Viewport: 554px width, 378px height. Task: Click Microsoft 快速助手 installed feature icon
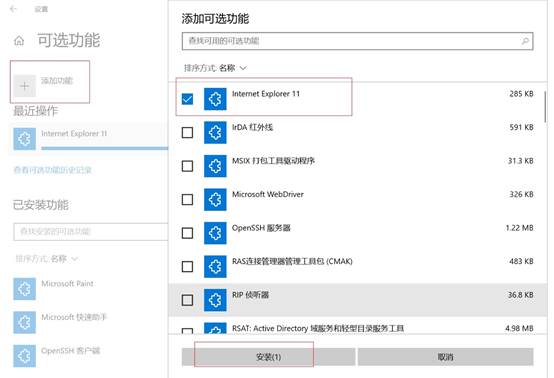click(x=24, y=322)
